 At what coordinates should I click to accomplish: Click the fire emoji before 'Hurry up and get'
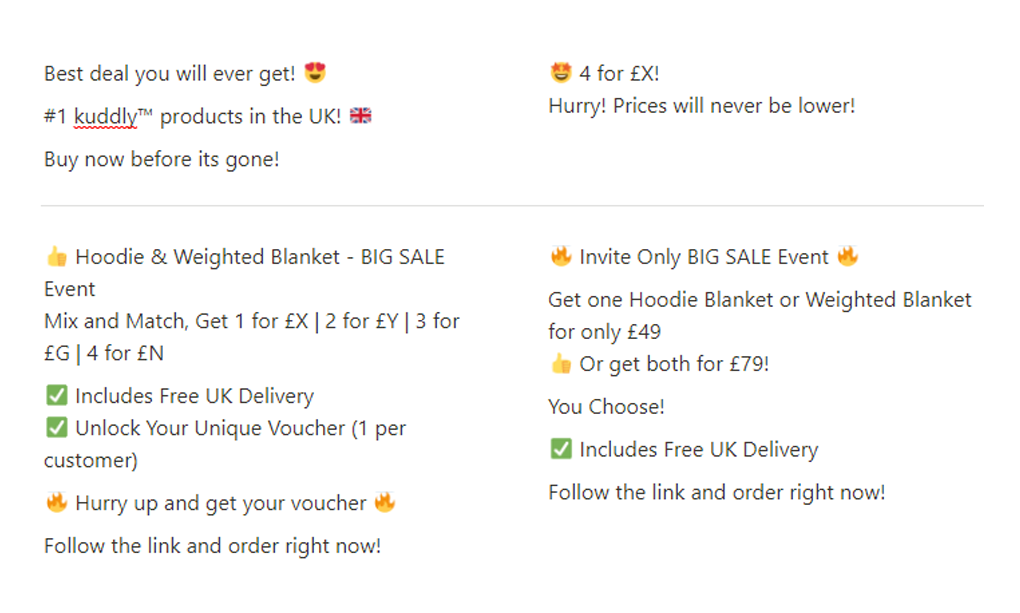tap(57, 502)
